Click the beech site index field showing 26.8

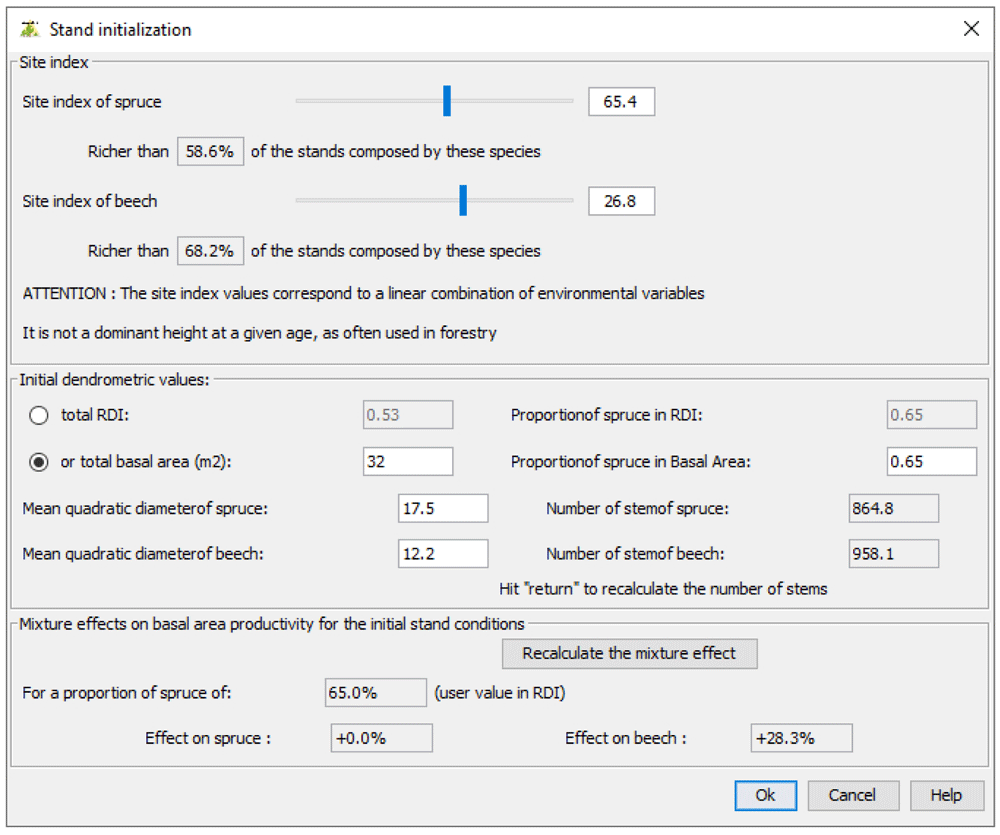pyautogui.click(x=621, y=201)
